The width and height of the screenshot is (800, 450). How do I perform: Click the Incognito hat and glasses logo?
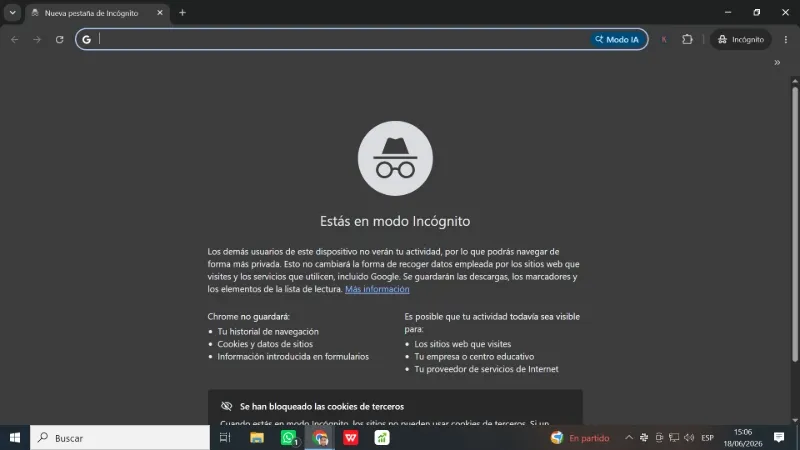tap(395, 158)
